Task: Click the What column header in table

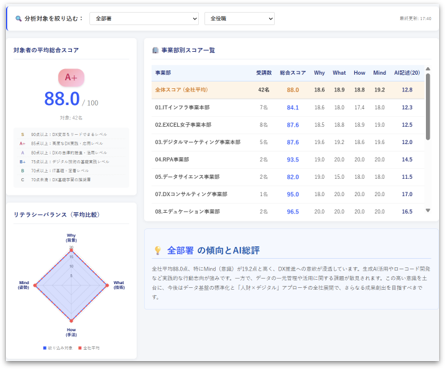Action: tap(339, 73)
